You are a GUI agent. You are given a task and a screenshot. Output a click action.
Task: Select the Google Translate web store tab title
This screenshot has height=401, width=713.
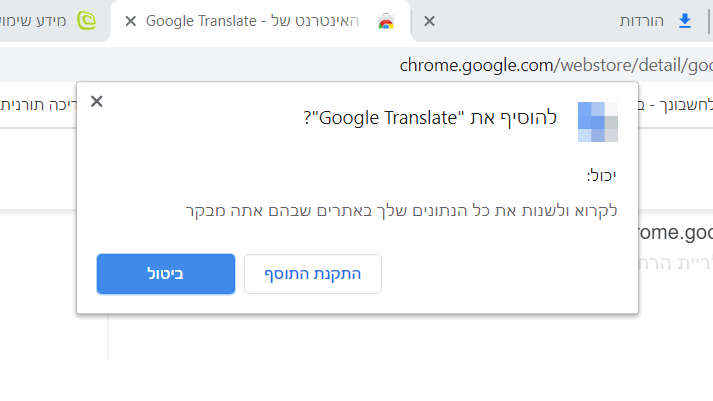(x=255, y=20)
